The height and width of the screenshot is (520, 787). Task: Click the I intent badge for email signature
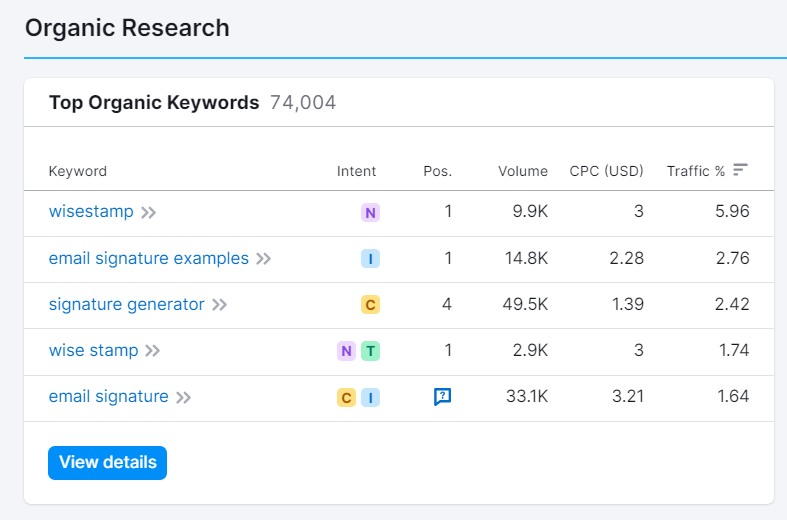pos(370,398)
